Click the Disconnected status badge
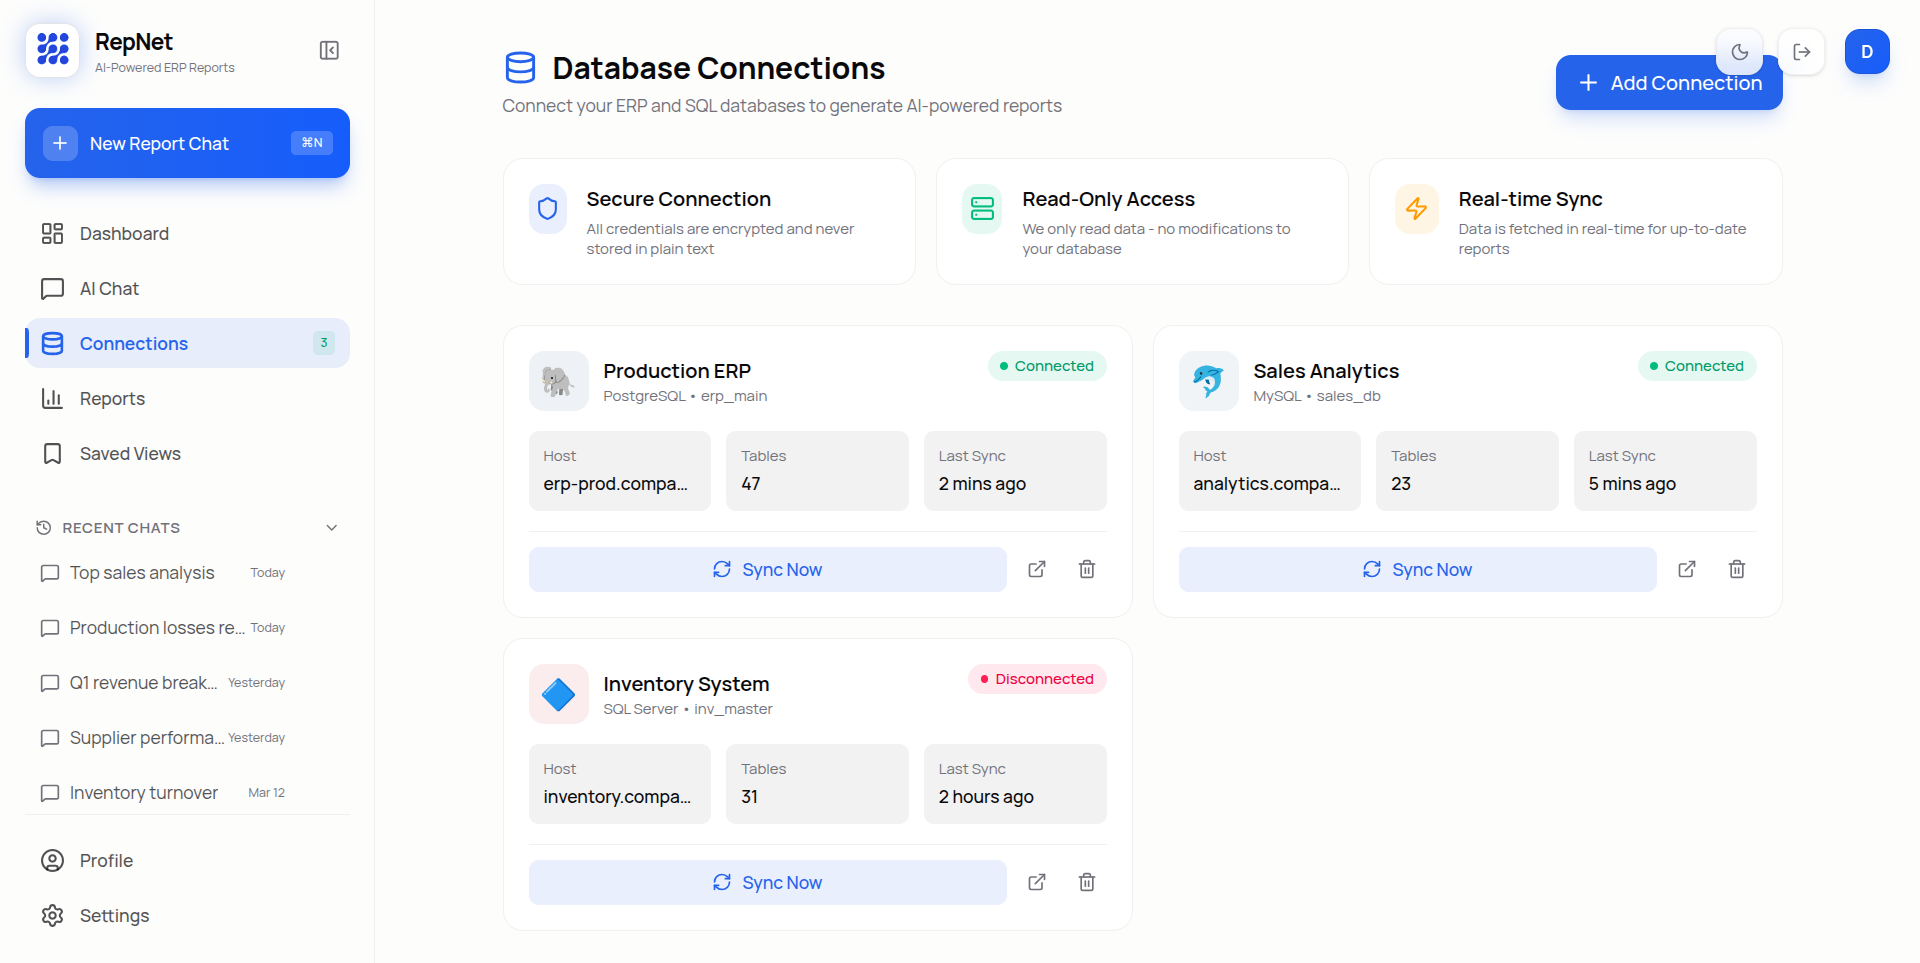 point(1037,679)
